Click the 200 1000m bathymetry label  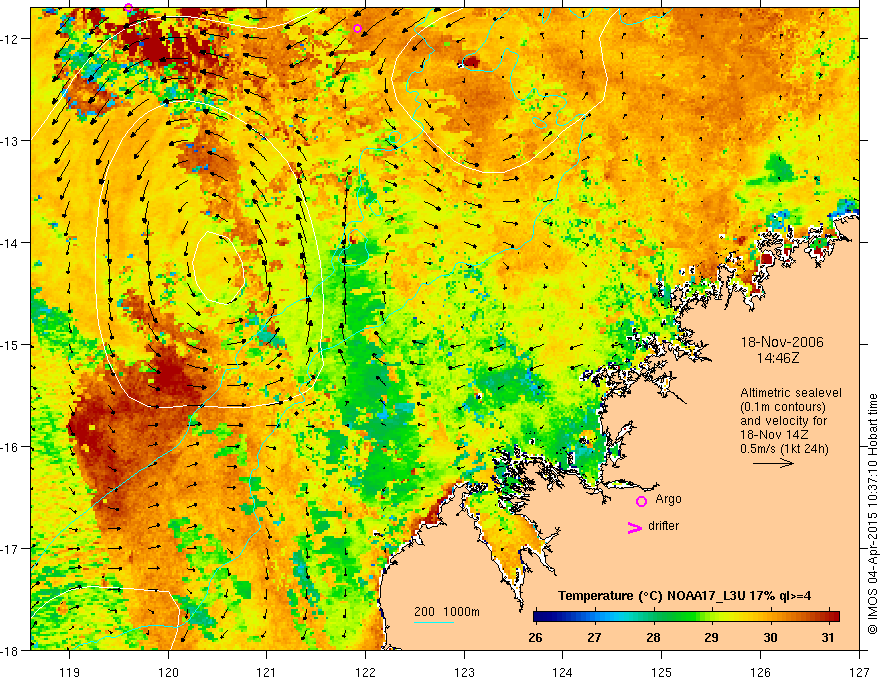pos(447,612)
